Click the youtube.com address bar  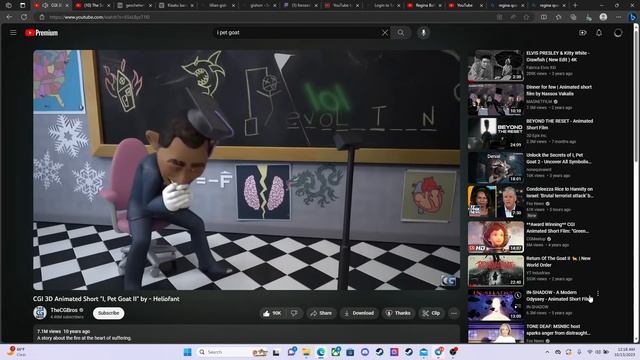click(261, 17)
